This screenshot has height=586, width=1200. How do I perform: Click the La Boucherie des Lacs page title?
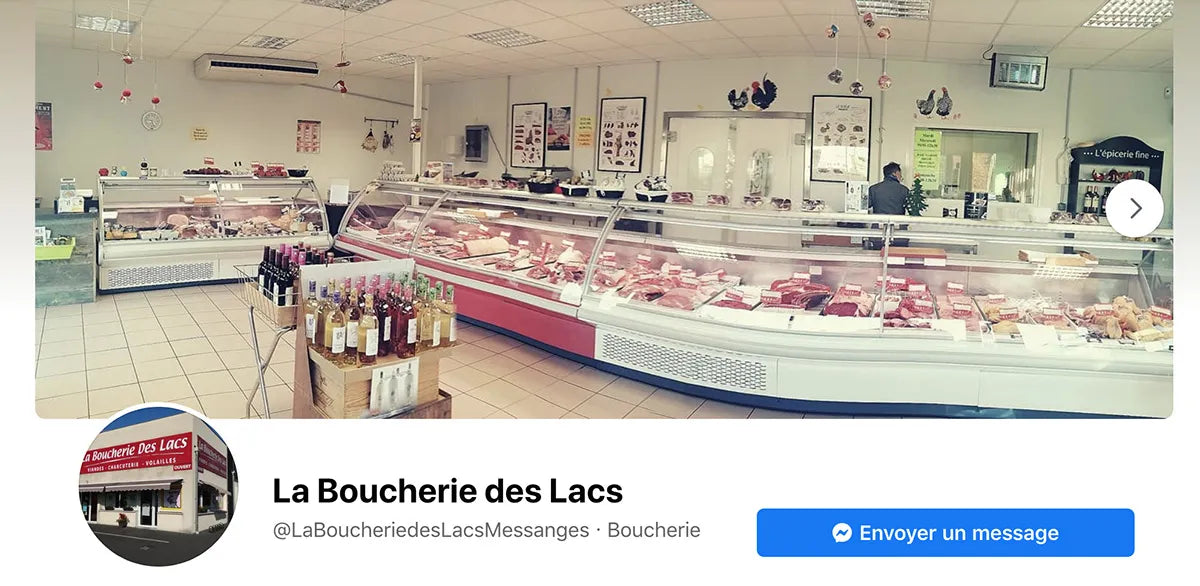click(x=448, y=491)
